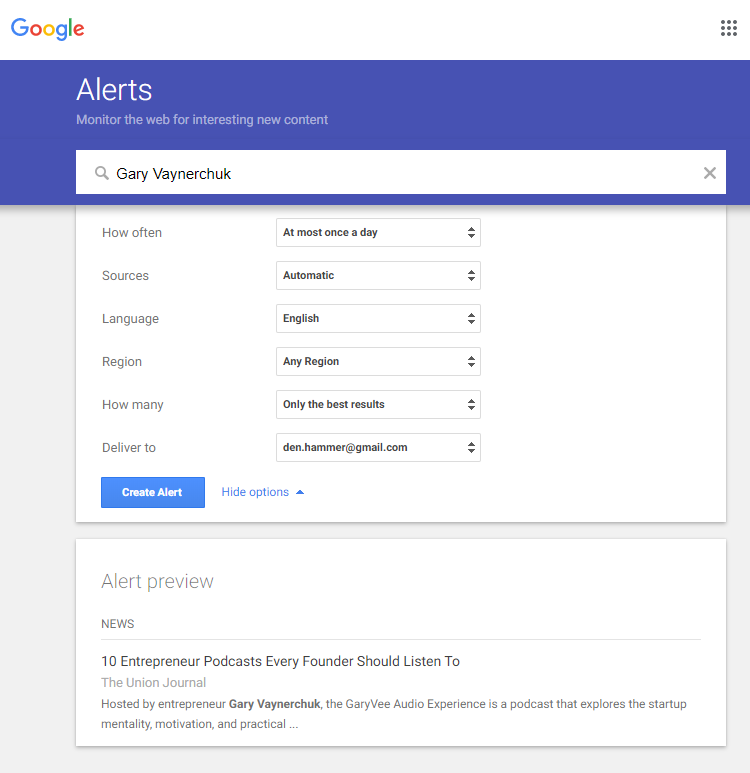750x773 pixels.
Task: Open the How many dropdown
Action: click(x=378, y=405)
